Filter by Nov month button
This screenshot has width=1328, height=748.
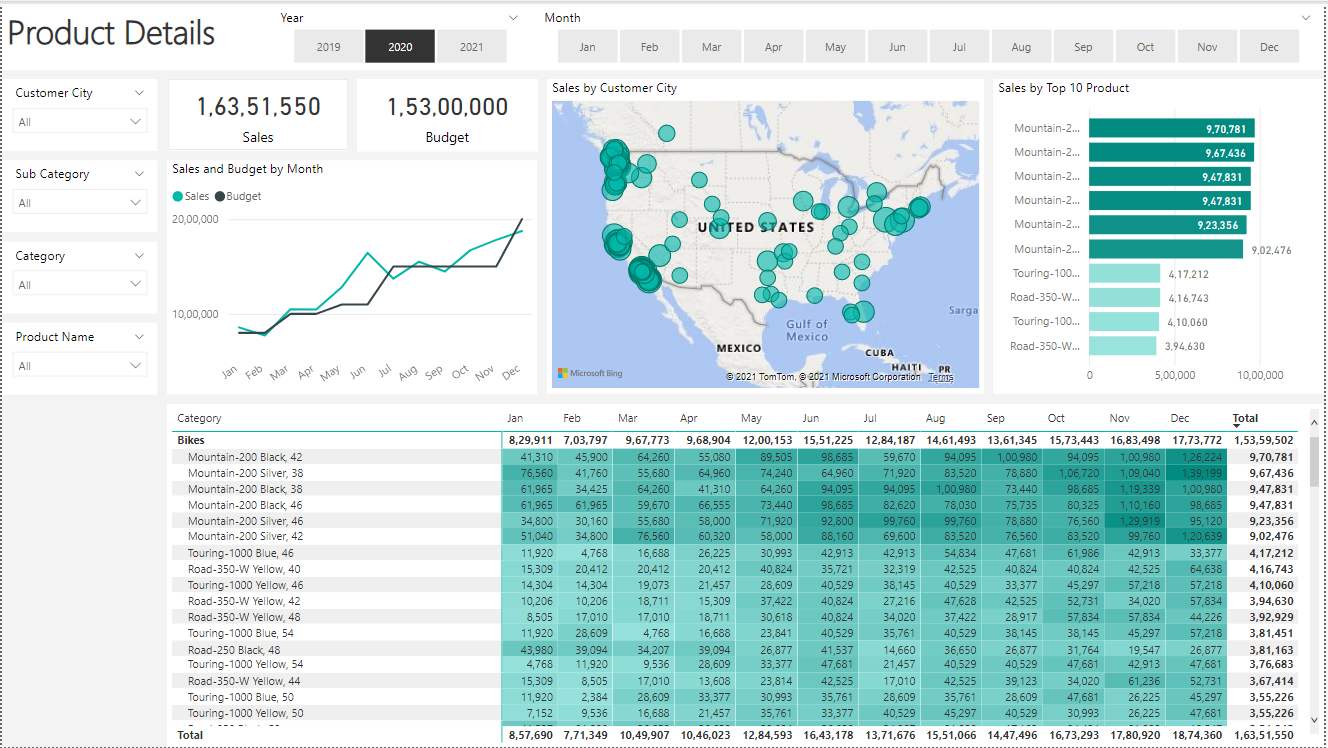click(x=1208, y=47)
